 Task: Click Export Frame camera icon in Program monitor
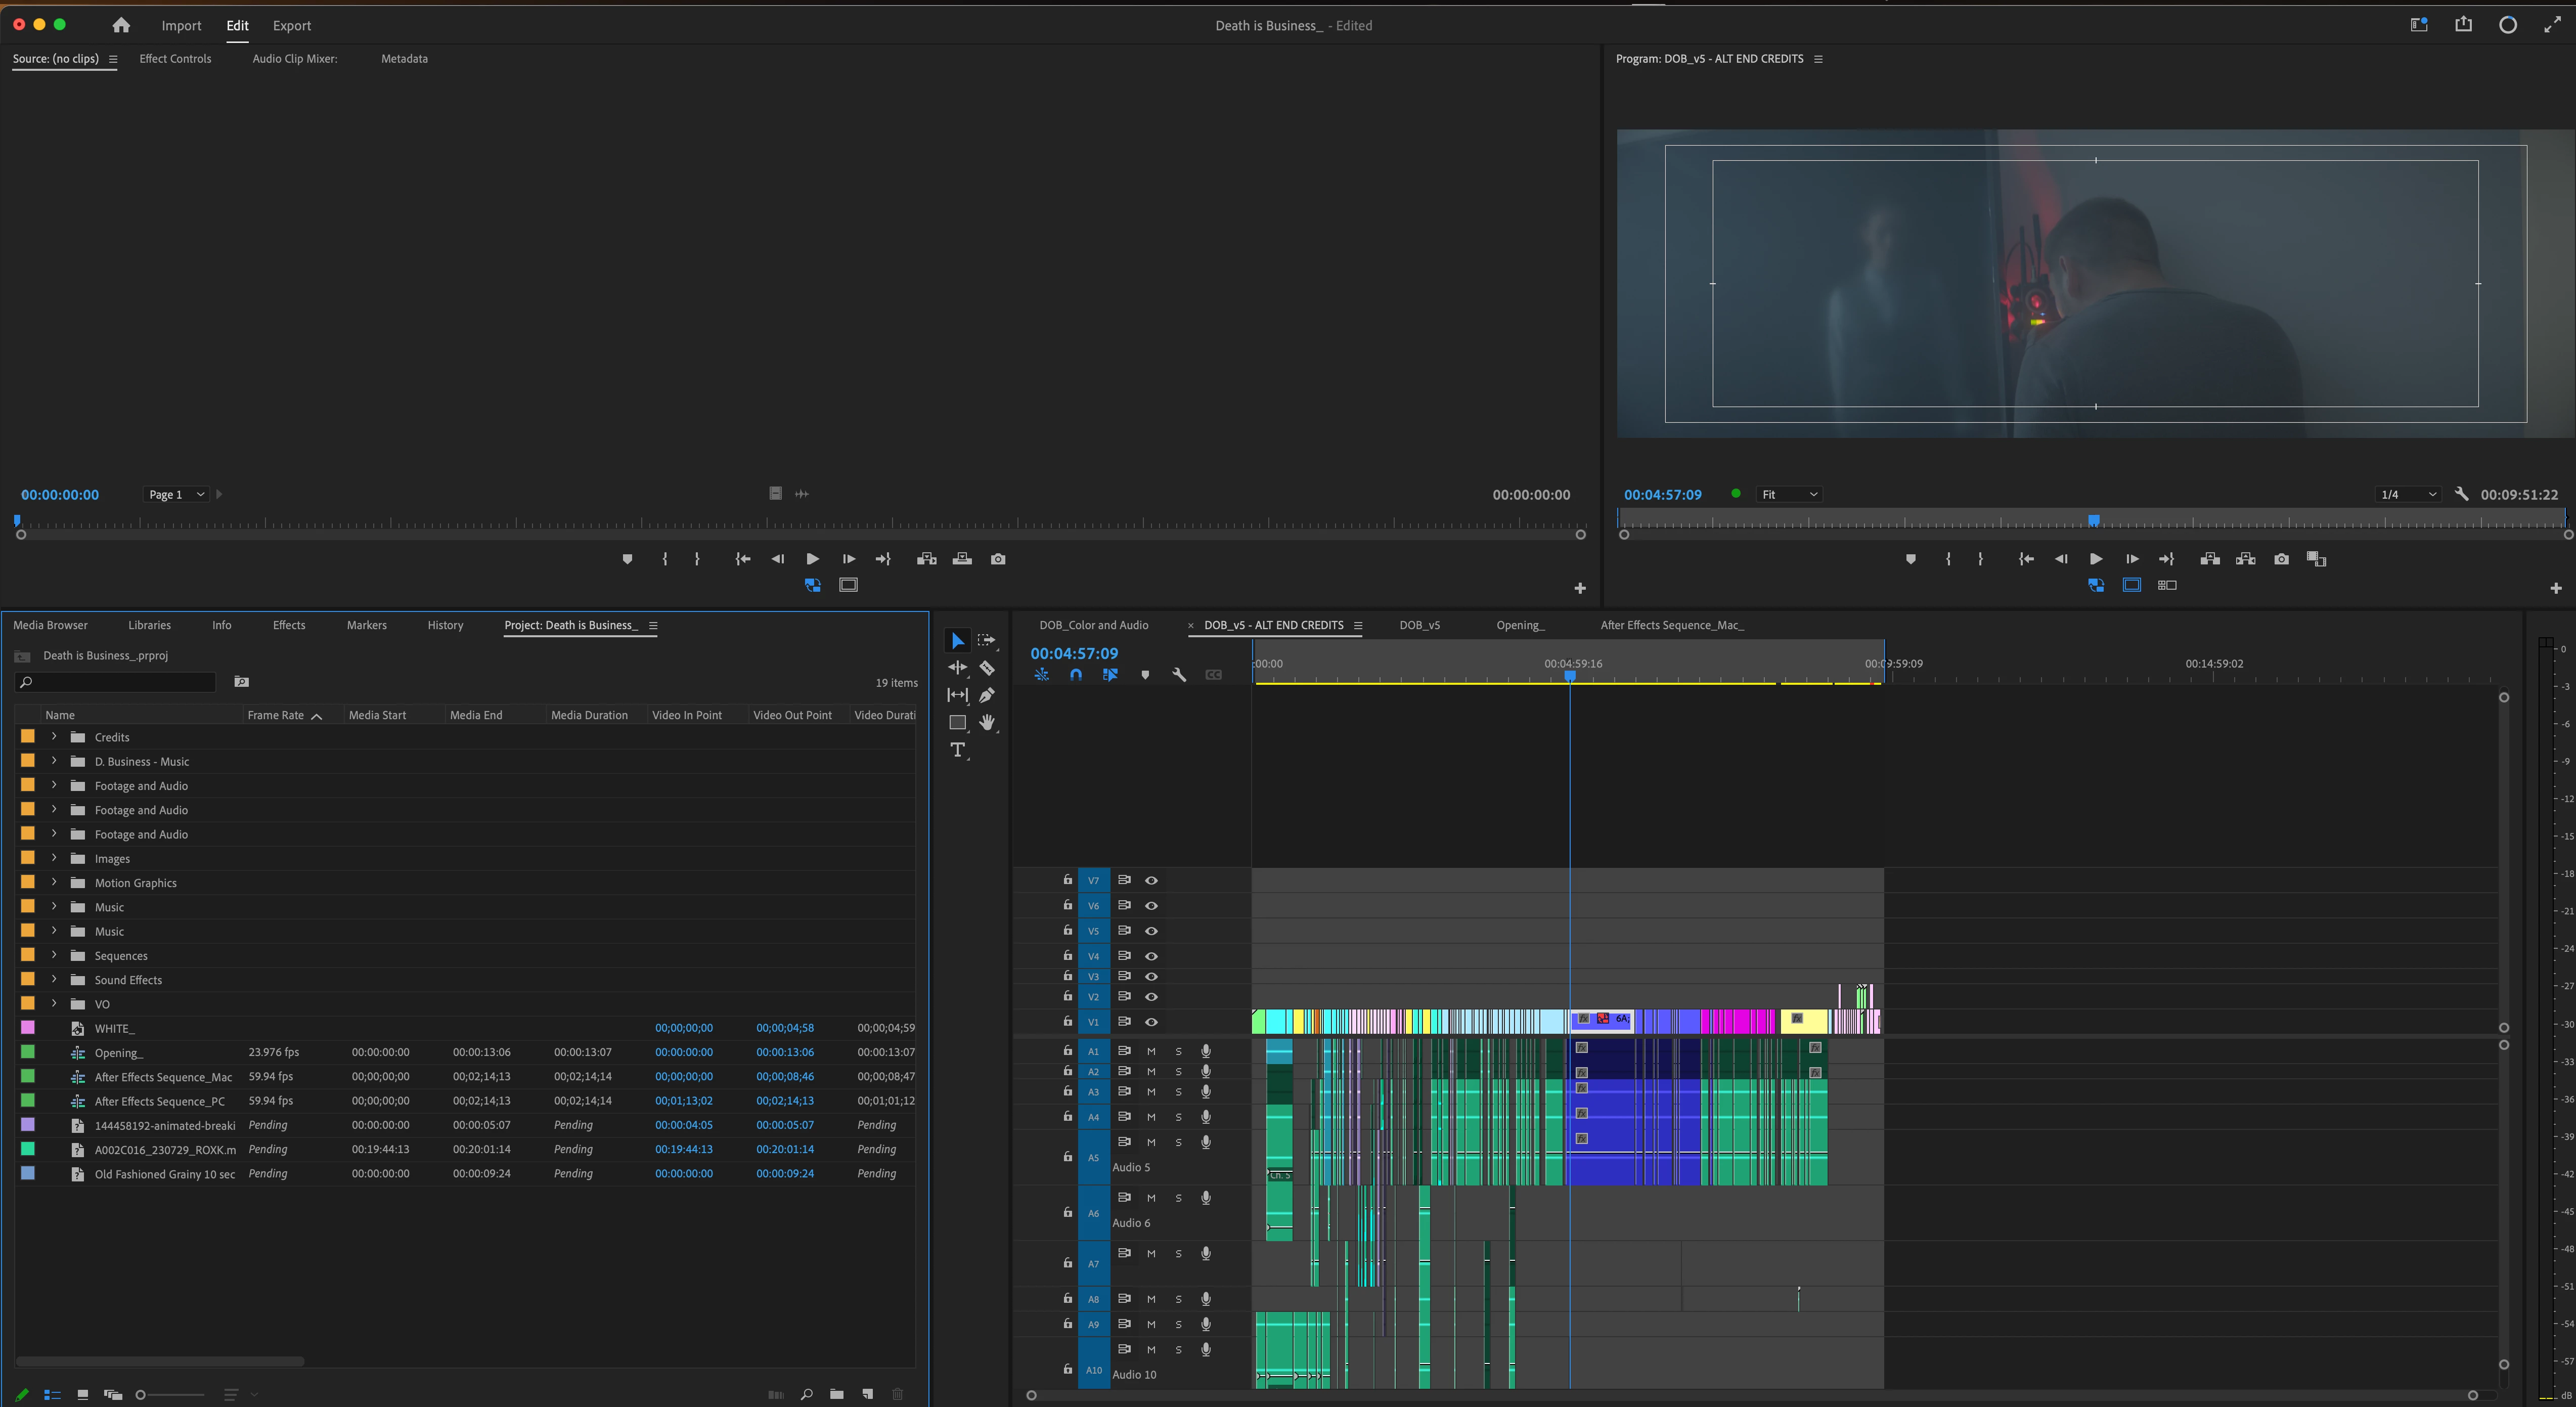(2281, 559)
